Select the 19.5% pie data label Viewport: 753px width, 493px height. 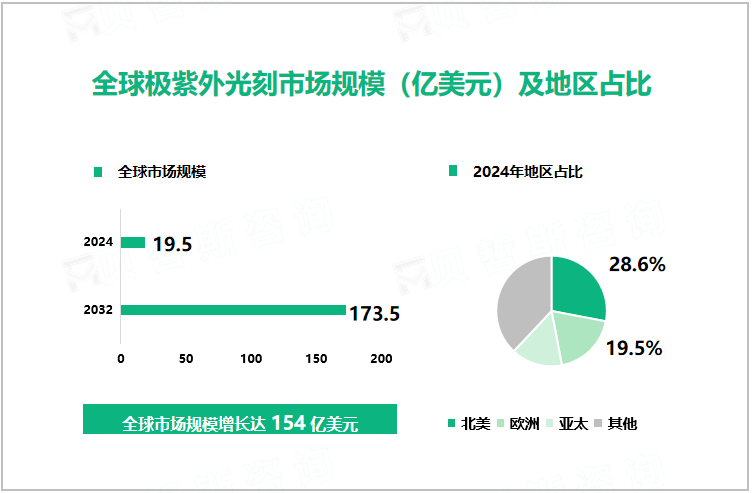[x=634, y=349]
